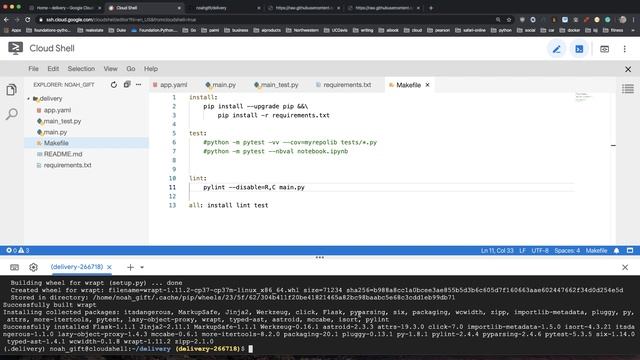Open the web preview icon in header
The width and height of the screenshot is (640, 360).
604,49
